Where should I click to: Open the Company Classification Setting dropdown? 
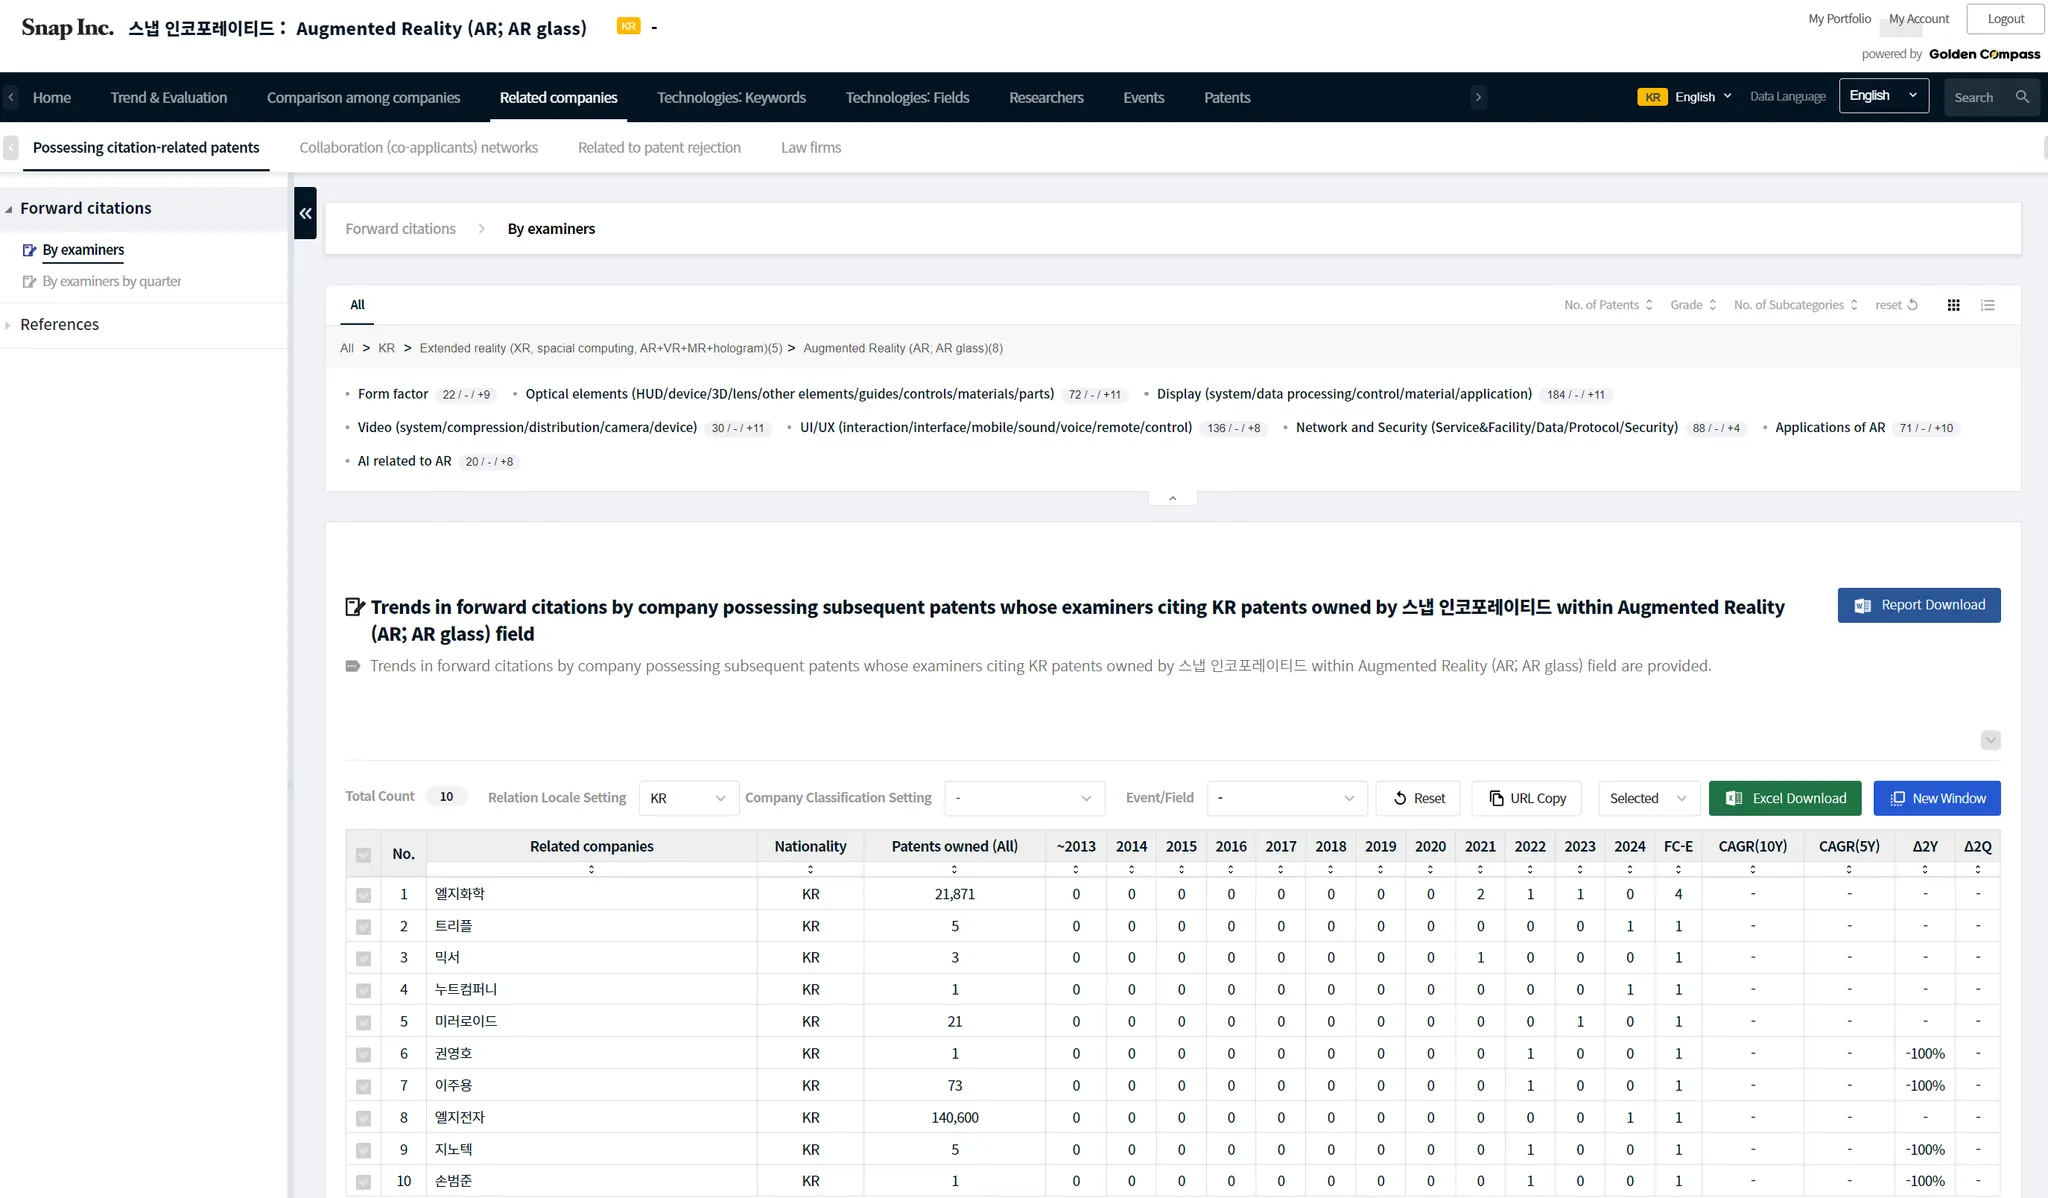(1023, 798)
